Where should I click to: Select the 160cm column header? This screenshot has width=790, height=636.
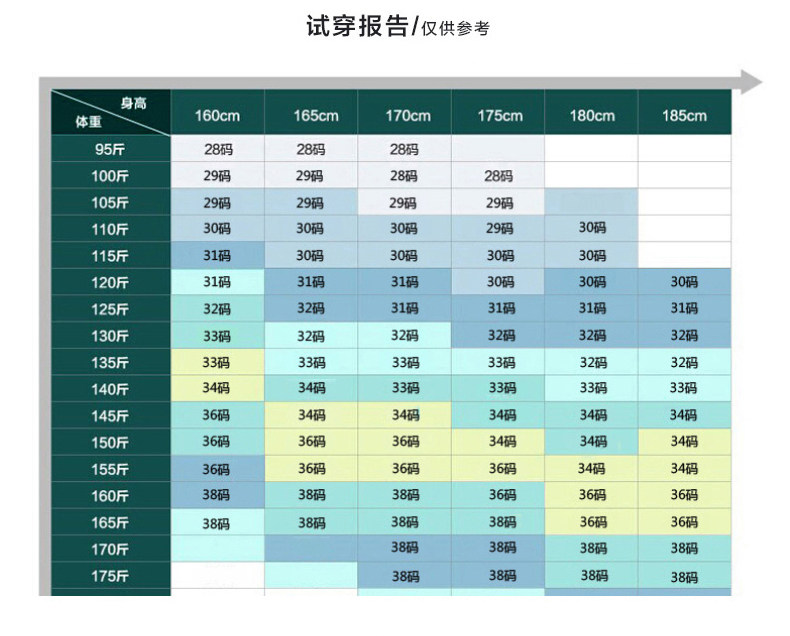click(217, 112)
